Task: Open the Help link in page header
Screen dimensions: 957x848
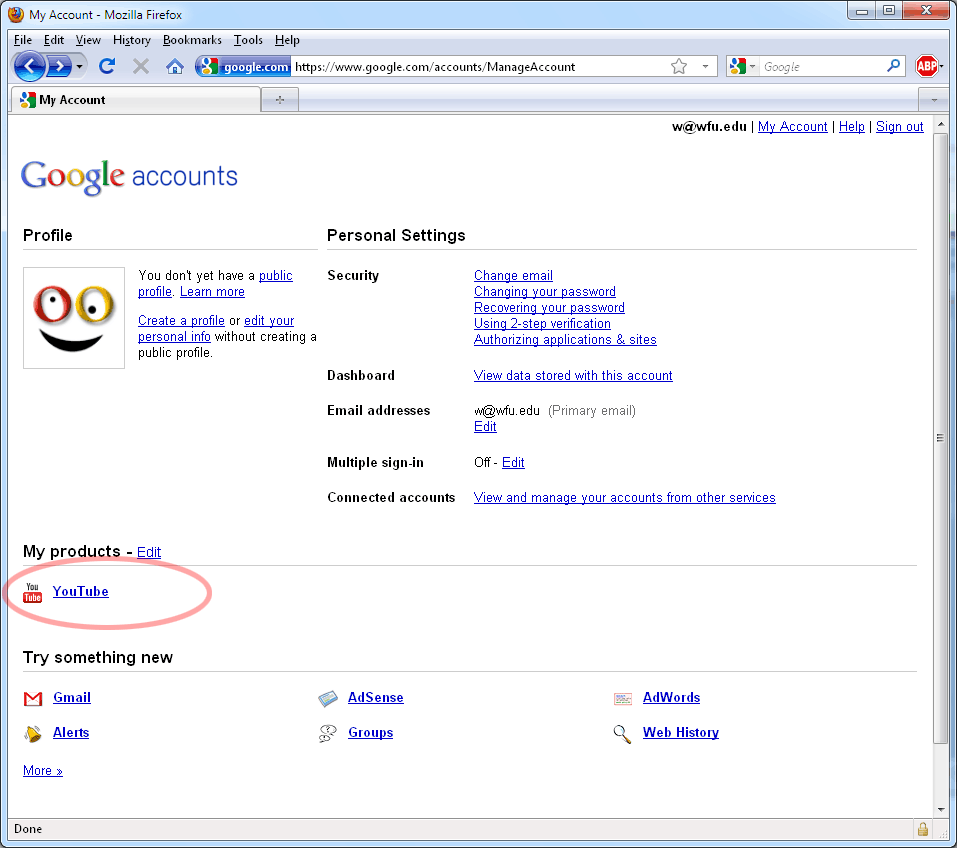Action: pos(851,126)
